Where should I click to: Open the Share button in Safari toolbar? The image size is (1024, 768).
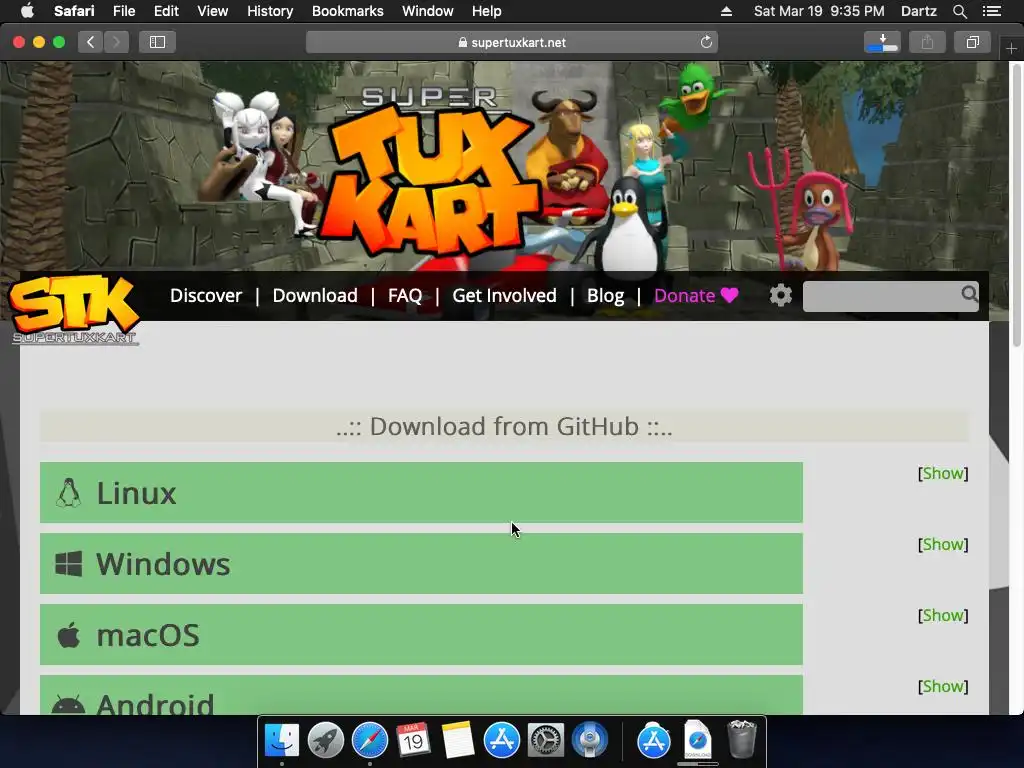(x=927, y=42)
